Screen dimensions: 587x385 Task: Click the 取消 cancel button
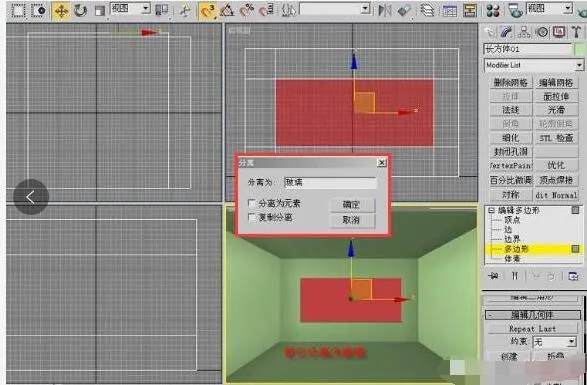(x=352, y=220)
